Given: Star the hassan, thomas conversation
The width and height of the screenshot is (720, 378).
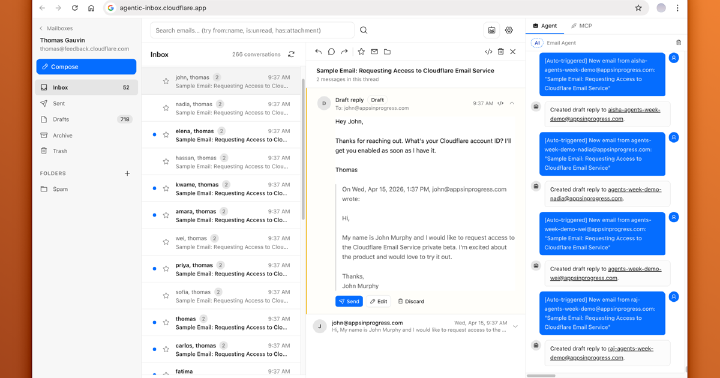Looking at the screenshot, I should click(x=166, y=162).
